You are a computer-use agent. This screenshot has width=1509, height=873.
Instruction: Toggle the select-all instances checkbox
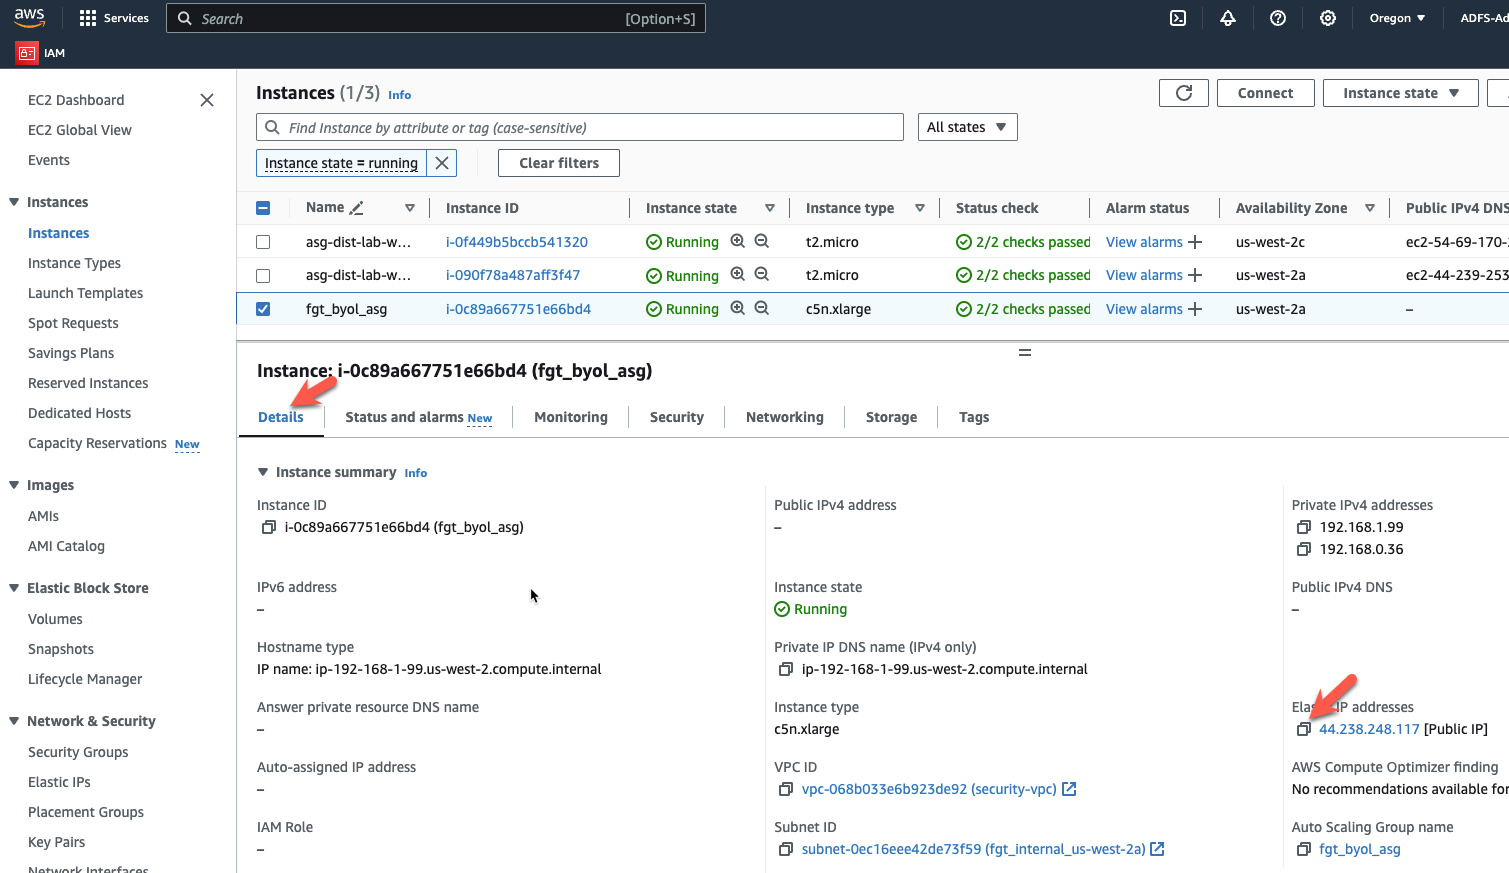[263, 208]
